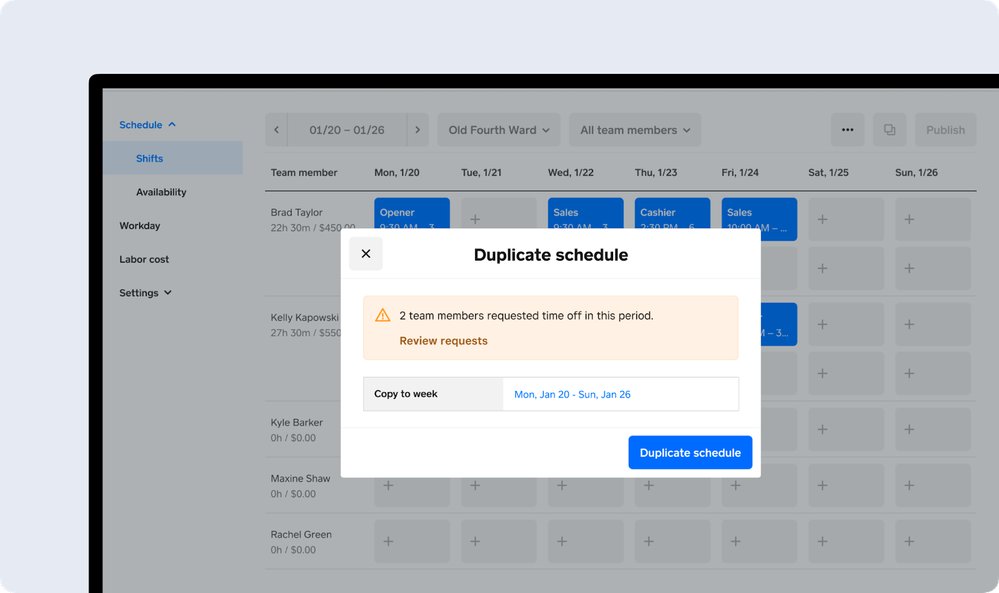Click the duplicate schedule copy icon
This screenshot has width=999, height=593.
click(889, 130)
